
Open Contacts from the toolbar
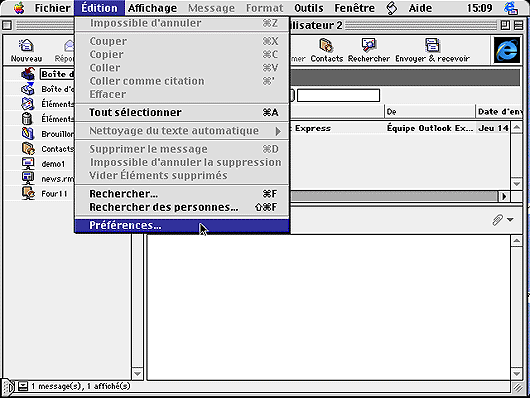click(326, 45)
